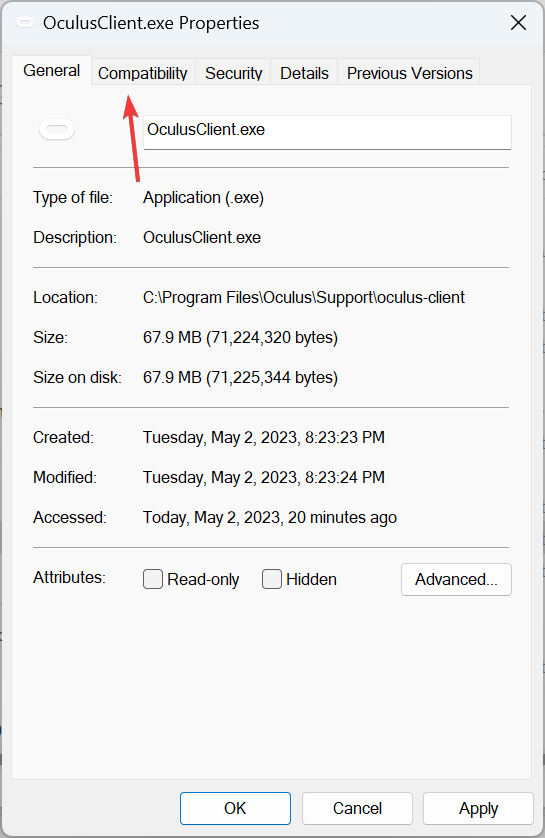Open the Security tab
The width and height of the screenshot is (545, 838).
click(233, 73)
